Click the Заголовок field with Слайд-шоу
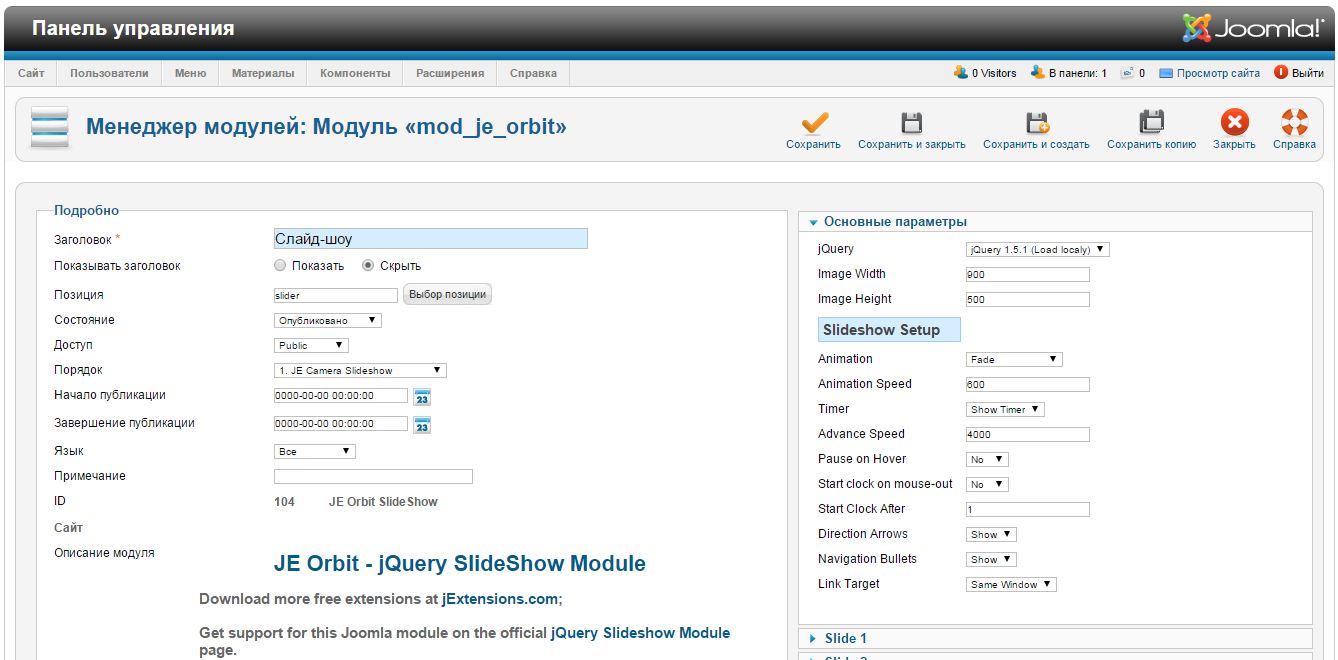The image size is (1338, 660). 431,239
